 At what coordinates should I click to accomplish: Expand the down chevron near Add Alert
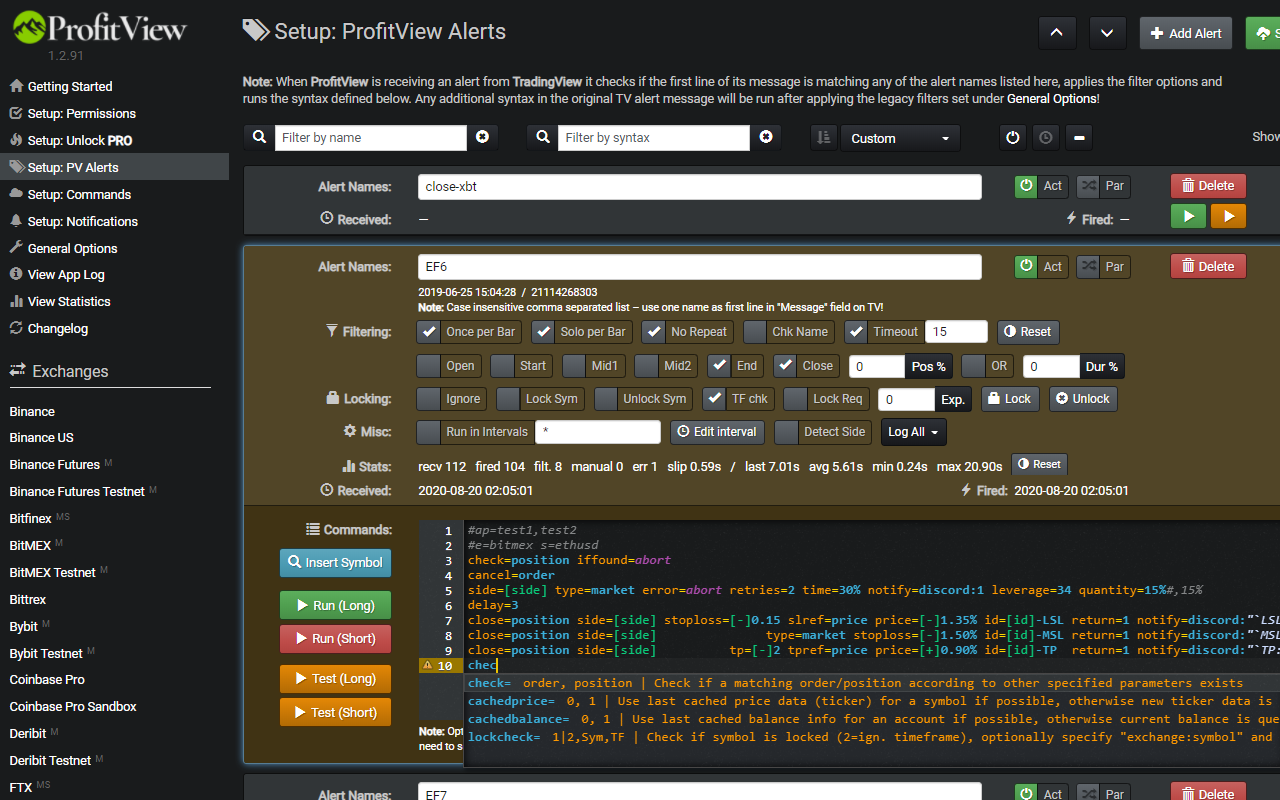[1107, 32]
